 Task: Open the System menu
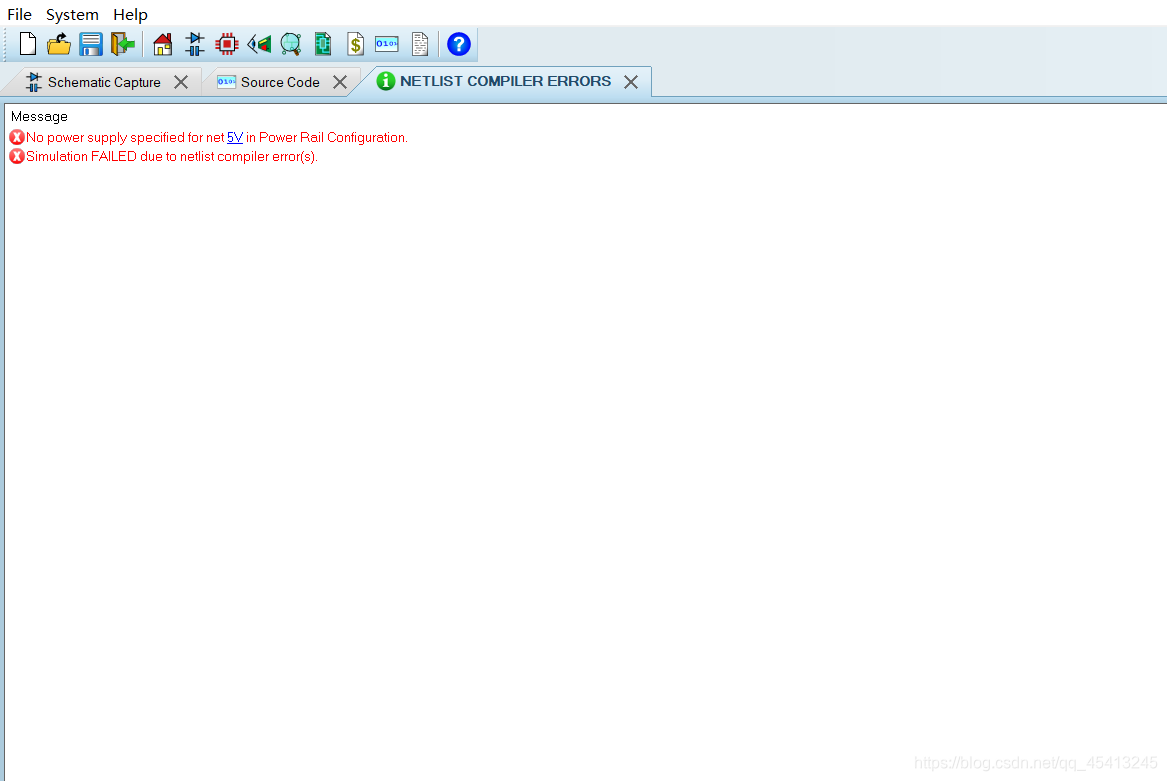coord(72,15)
